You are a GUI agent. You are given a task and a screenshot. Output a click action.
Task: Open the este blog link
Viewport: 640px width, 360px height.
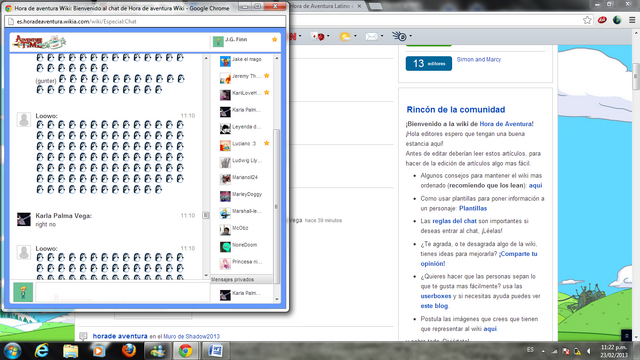tap(434, 306)
